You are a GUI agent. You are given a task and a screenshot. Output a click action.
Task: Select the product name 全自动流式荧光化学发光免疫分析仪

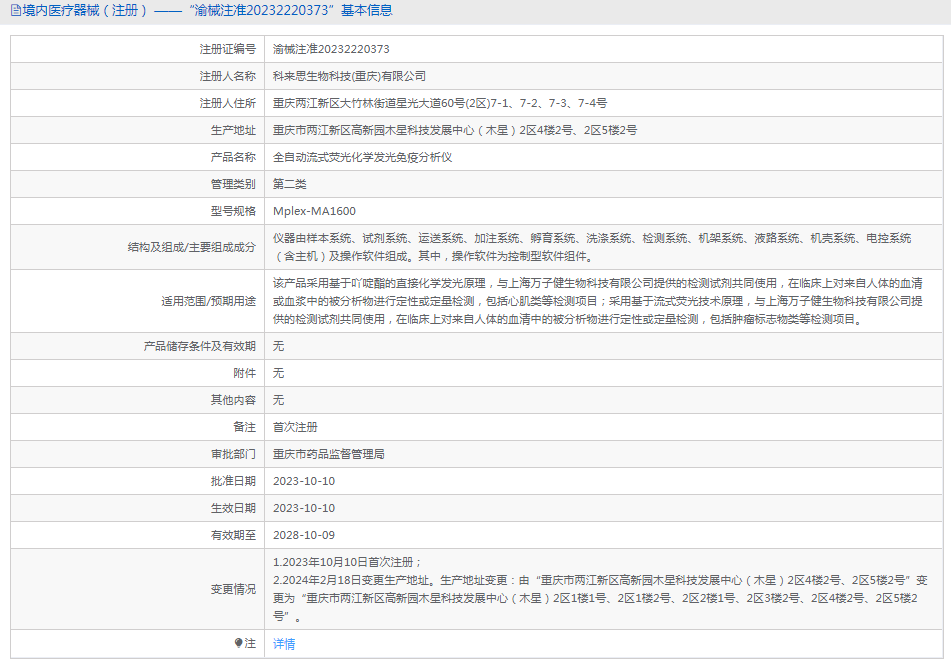[363, 157]
